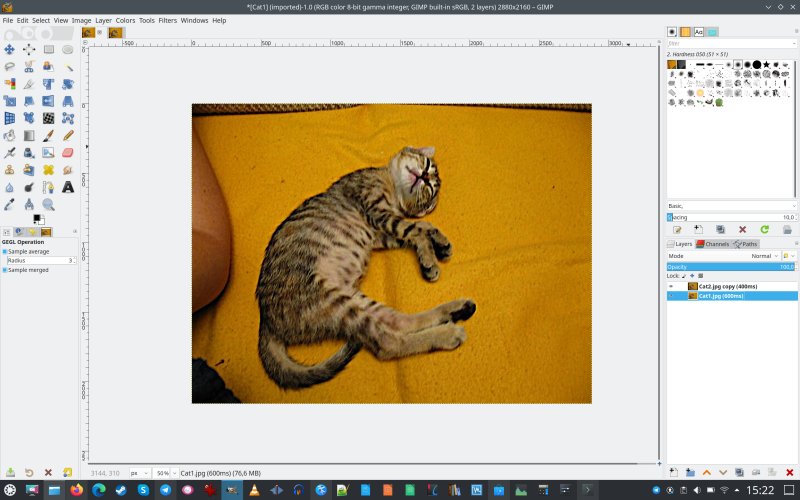Open the Colors menu

[125, 20]
